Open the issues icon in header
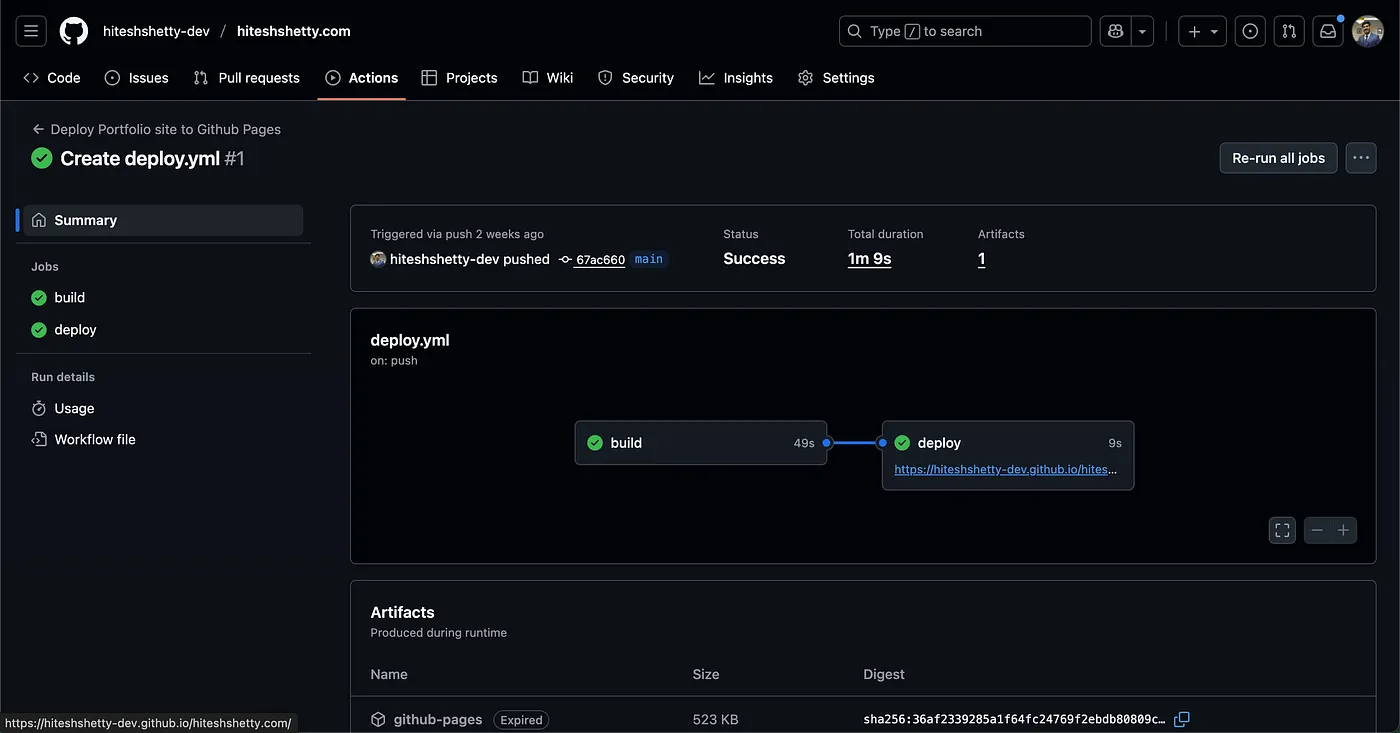The width and height of the screenshot is (1400, 733). 1250,31
